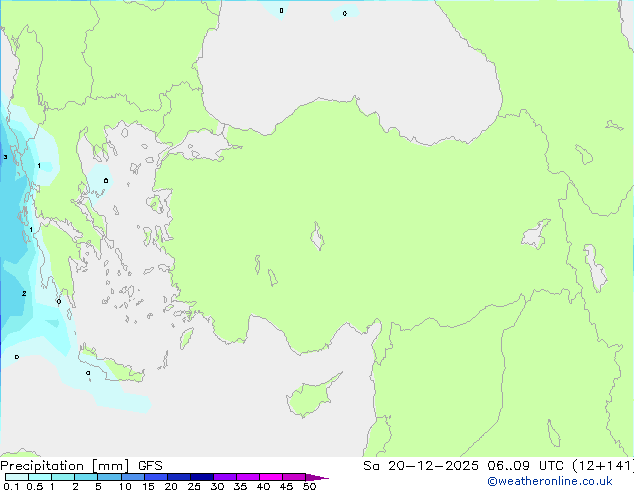Click the violet swatch between 30 and 35
The width and height of the screenshot is (634, 490).
point(225,477)
